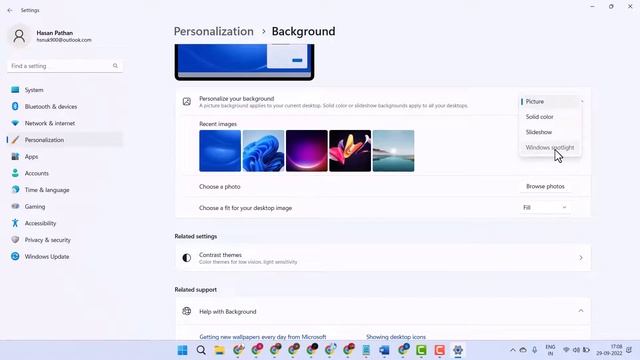Click the Personalize your background picture icon
The height and width of the screenshot is (360, 640).
point(187,102)
